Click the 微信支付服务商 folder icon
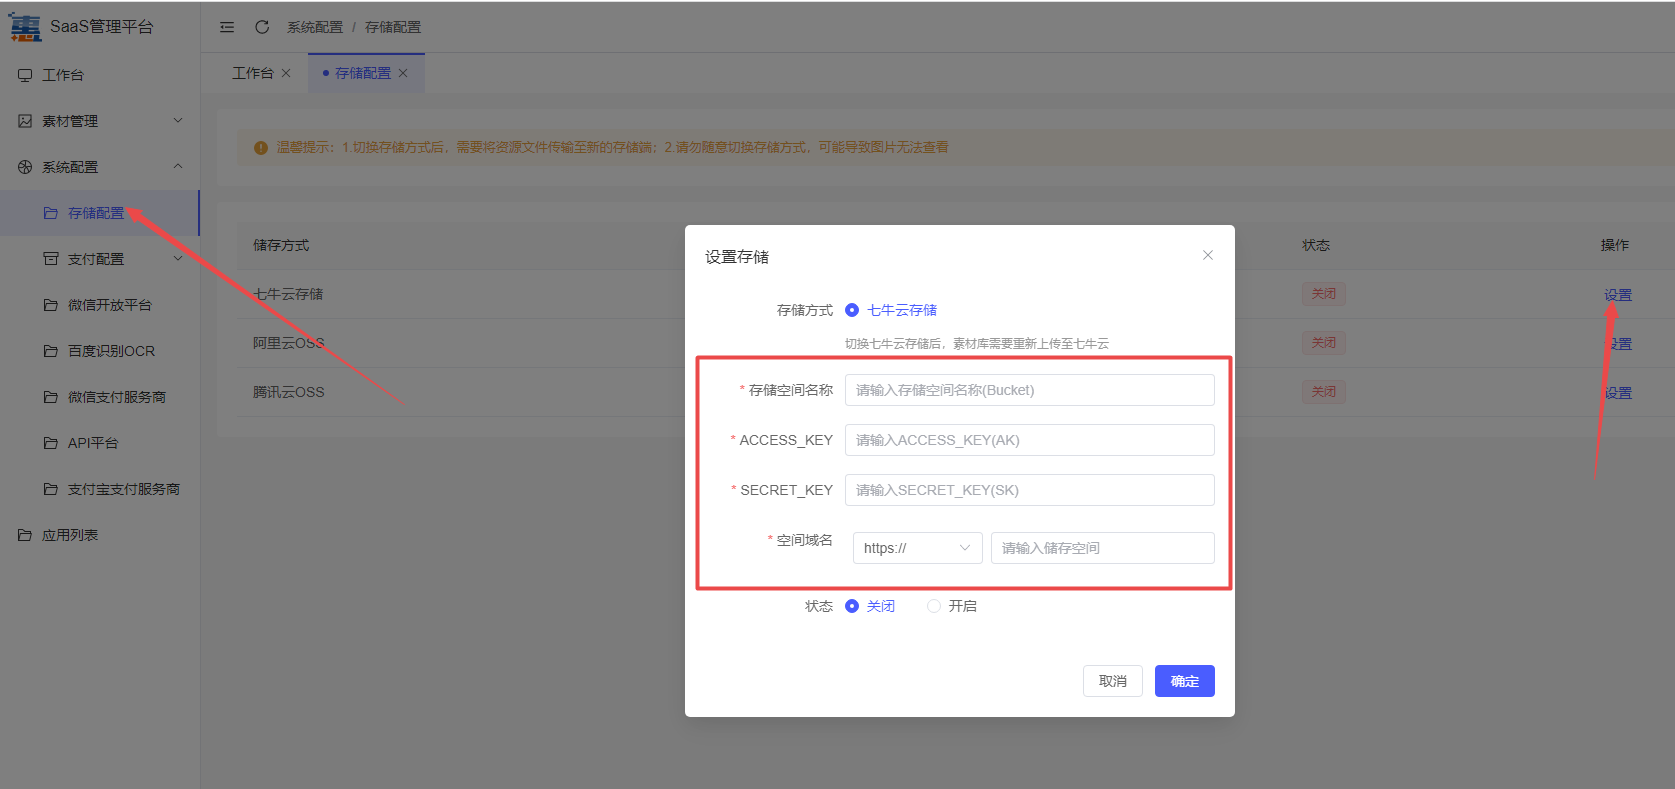Screen dimensions: 1675x789 tap(51, 397)
